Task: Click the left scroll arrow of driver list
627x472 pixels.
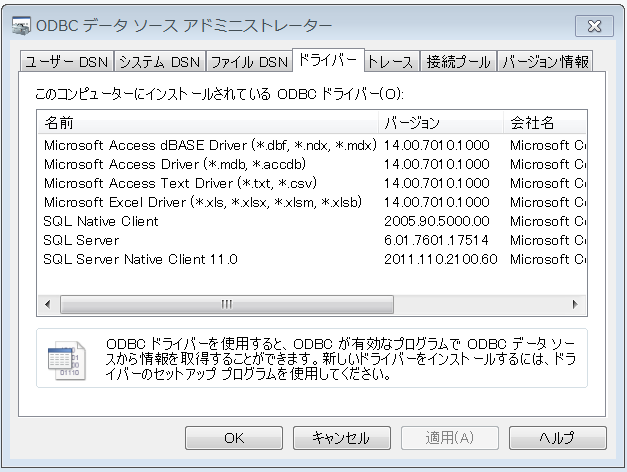Action: click(48, 304)
